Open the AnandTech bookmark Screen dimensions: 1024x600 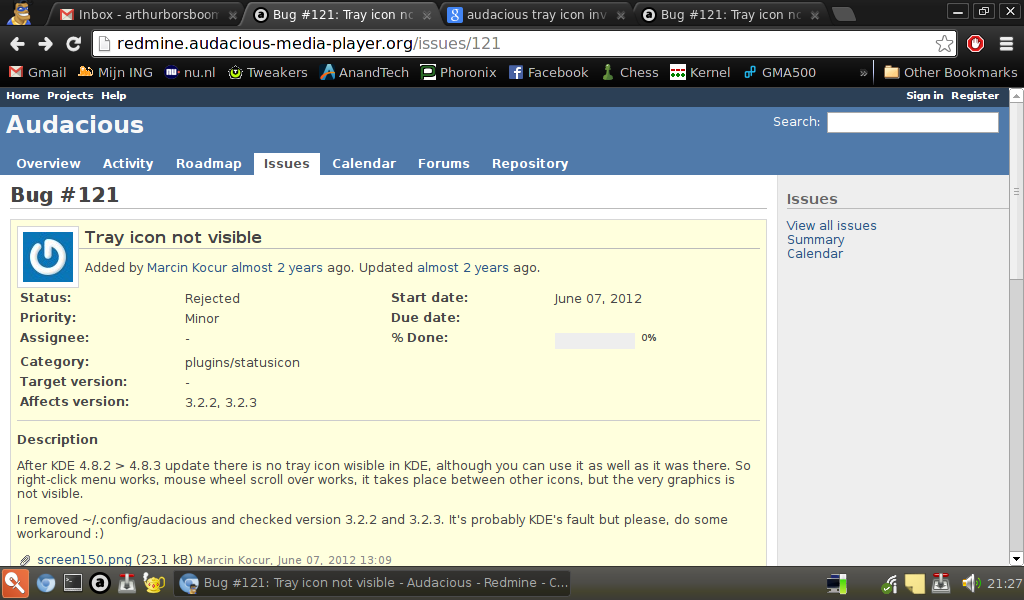point(364,72)
